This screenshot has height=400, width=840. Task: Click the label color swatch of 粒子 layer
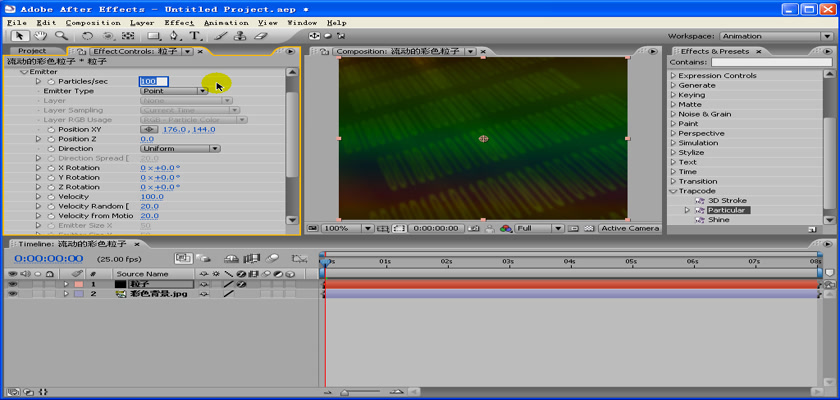(x=79, y=284)
